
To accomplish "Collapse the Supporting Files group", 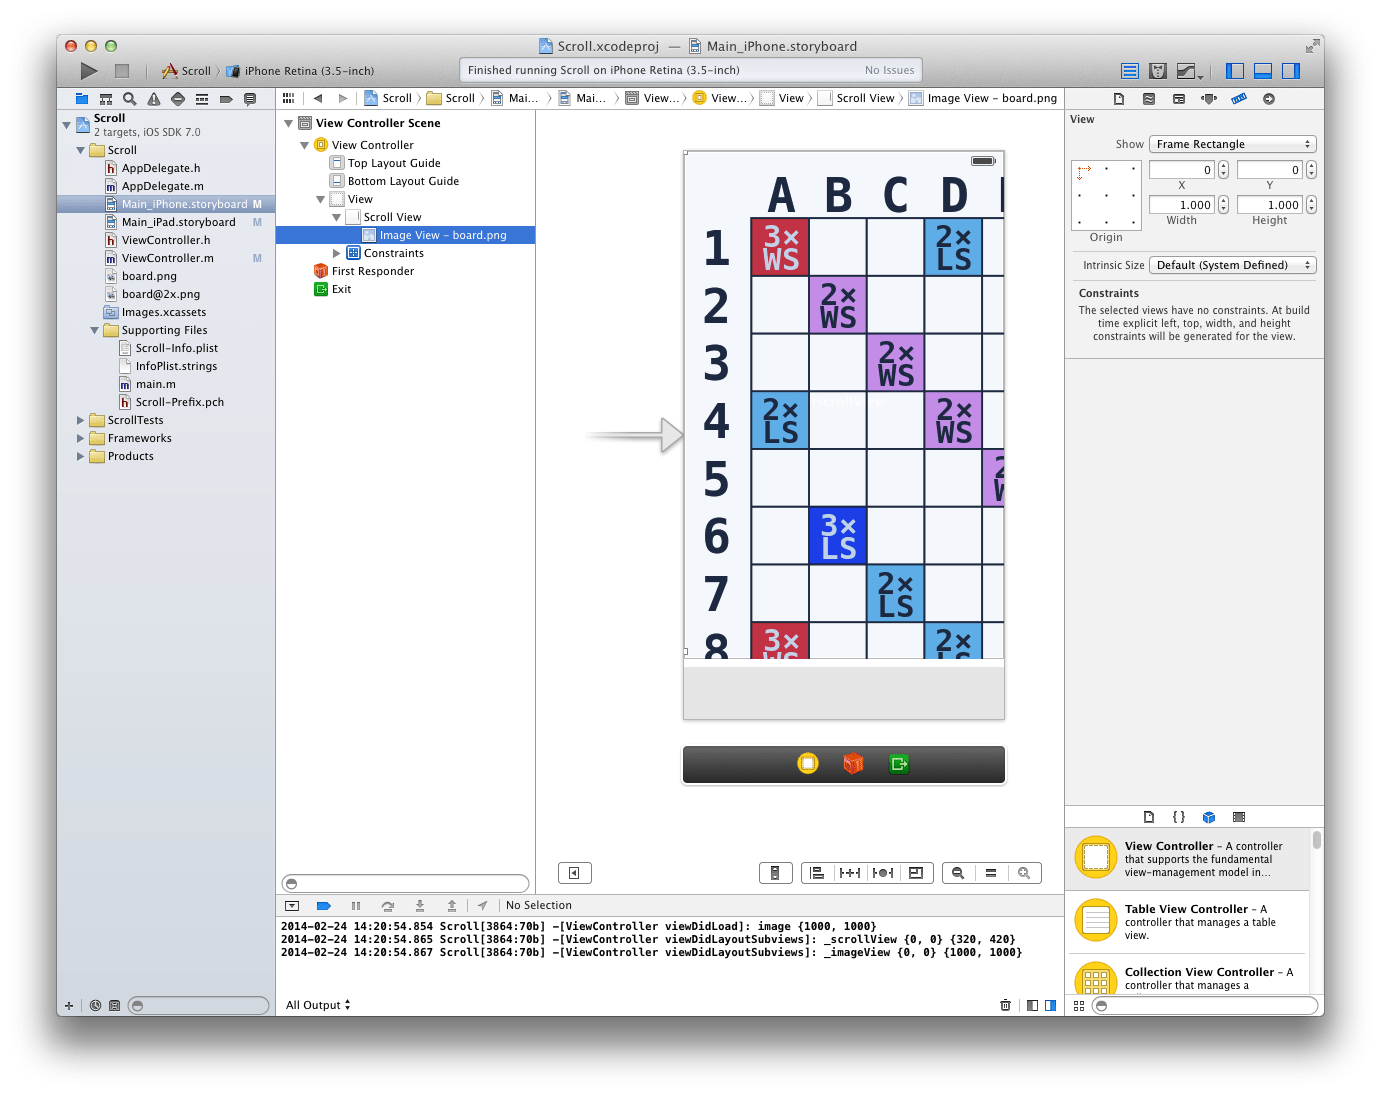I will click(x=94, y=330).
